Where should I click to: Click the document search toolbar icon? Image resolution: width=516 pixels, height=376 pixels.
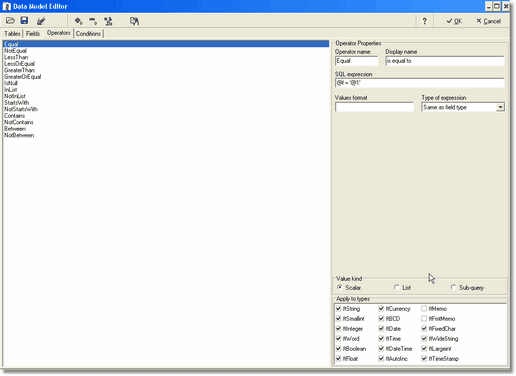pos(134,21)
